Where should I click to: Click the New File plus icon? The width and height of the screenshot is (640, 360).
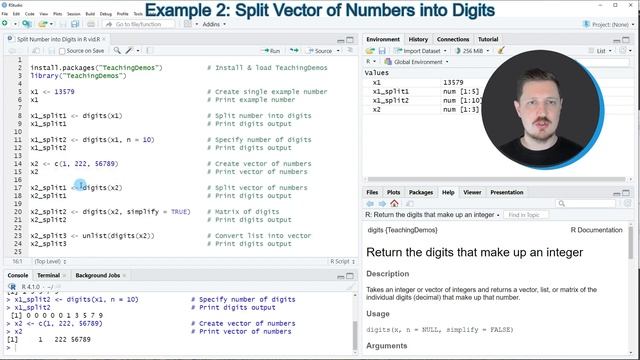[x=5, y=24]
